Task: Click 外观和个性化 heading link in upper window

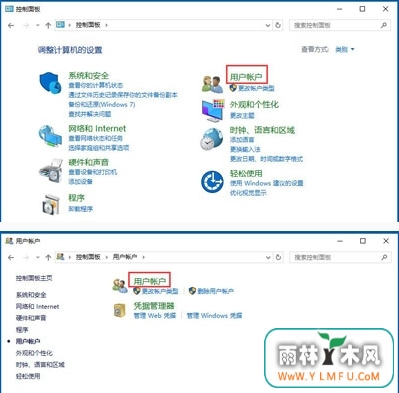Action: point(254,105)
